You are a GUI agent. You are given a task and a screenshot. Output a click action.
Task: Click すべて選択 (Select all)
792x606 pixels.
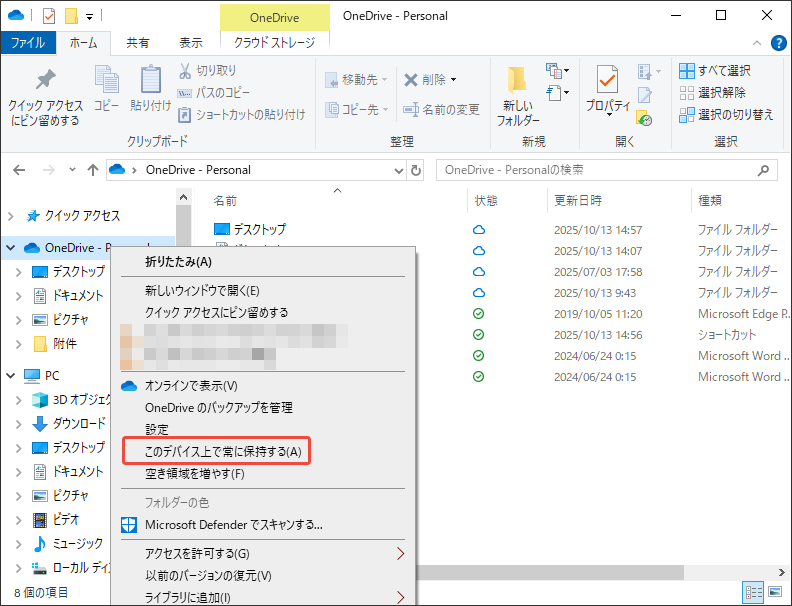click(x=715, y=71)
